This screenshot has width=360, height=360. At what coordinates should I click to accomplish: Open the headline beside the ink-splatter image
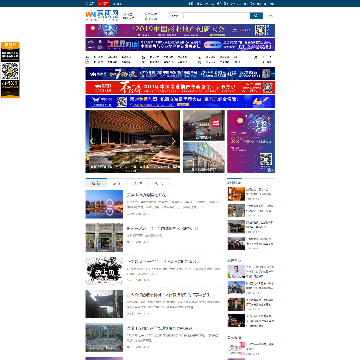pyautogui.click(x=163, y=262)
